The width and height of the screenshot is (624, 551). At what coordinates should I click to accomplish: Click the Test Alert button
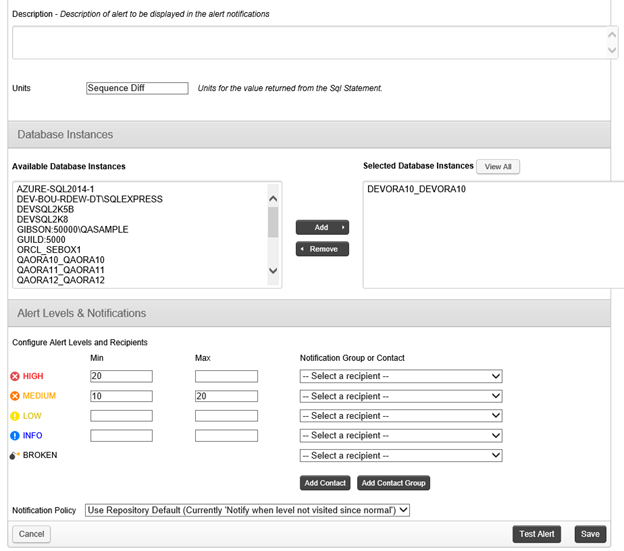pyautogui.click(x=536, y=534)
